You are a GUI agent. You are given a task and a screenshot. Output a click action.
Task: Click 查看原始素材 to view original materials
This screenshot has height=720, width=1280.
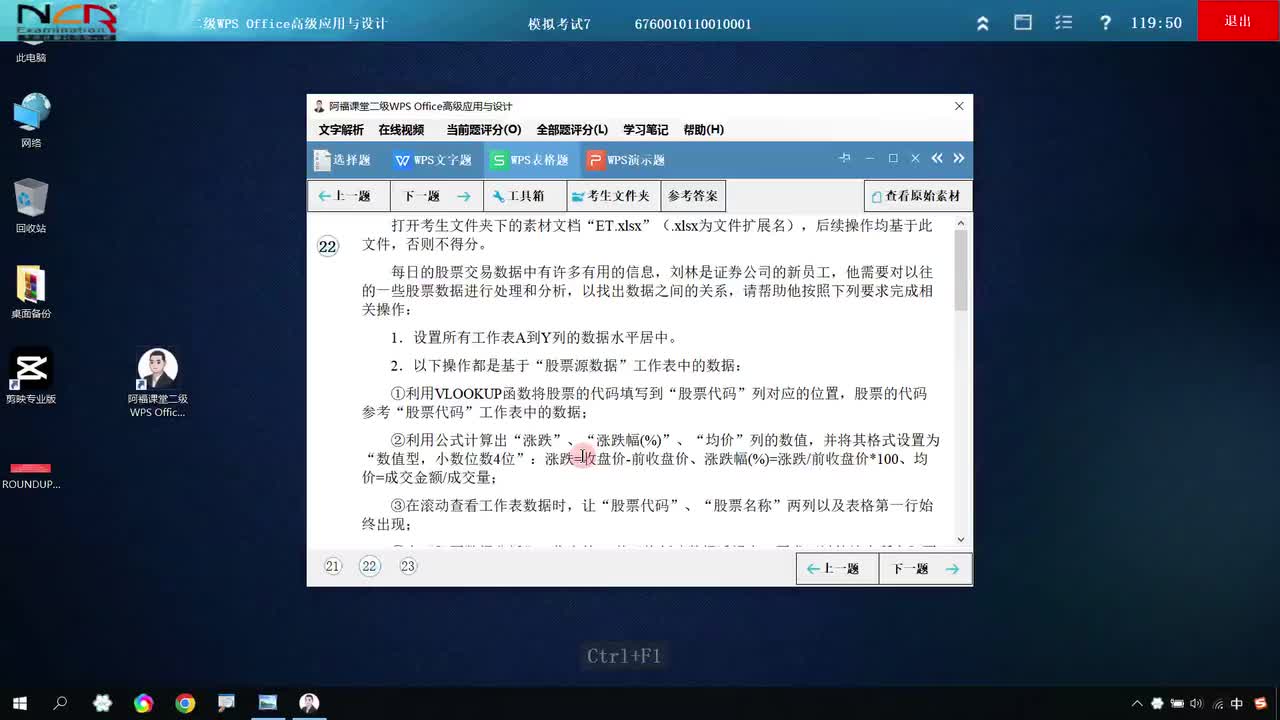[x=918, y=196]
